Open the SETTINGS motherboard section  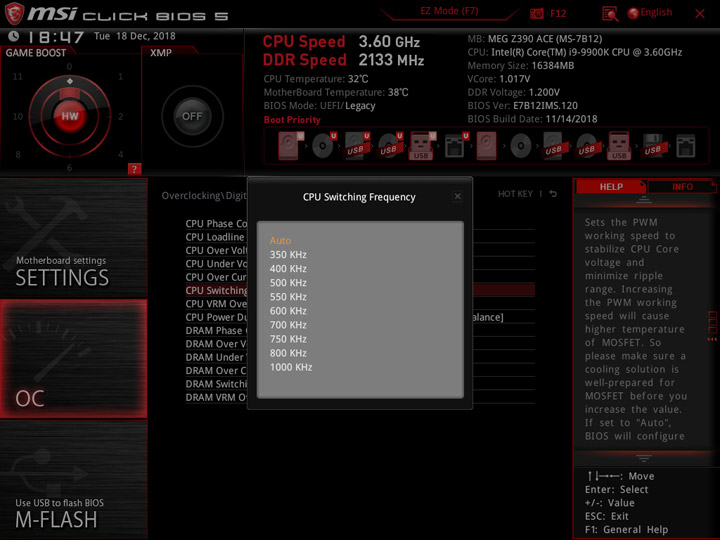click(73, 238)
